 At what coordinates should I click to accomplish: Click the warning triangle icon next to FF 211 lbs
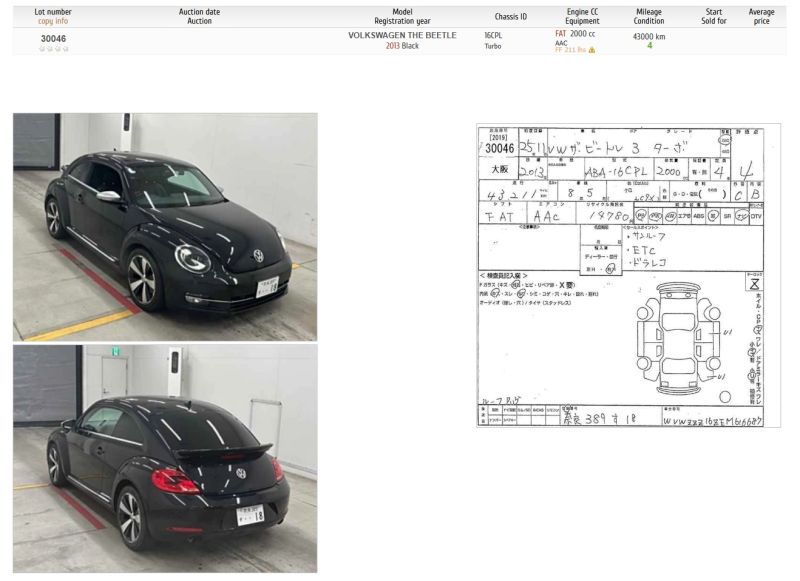pyautogui.click(x=592, y=50)
